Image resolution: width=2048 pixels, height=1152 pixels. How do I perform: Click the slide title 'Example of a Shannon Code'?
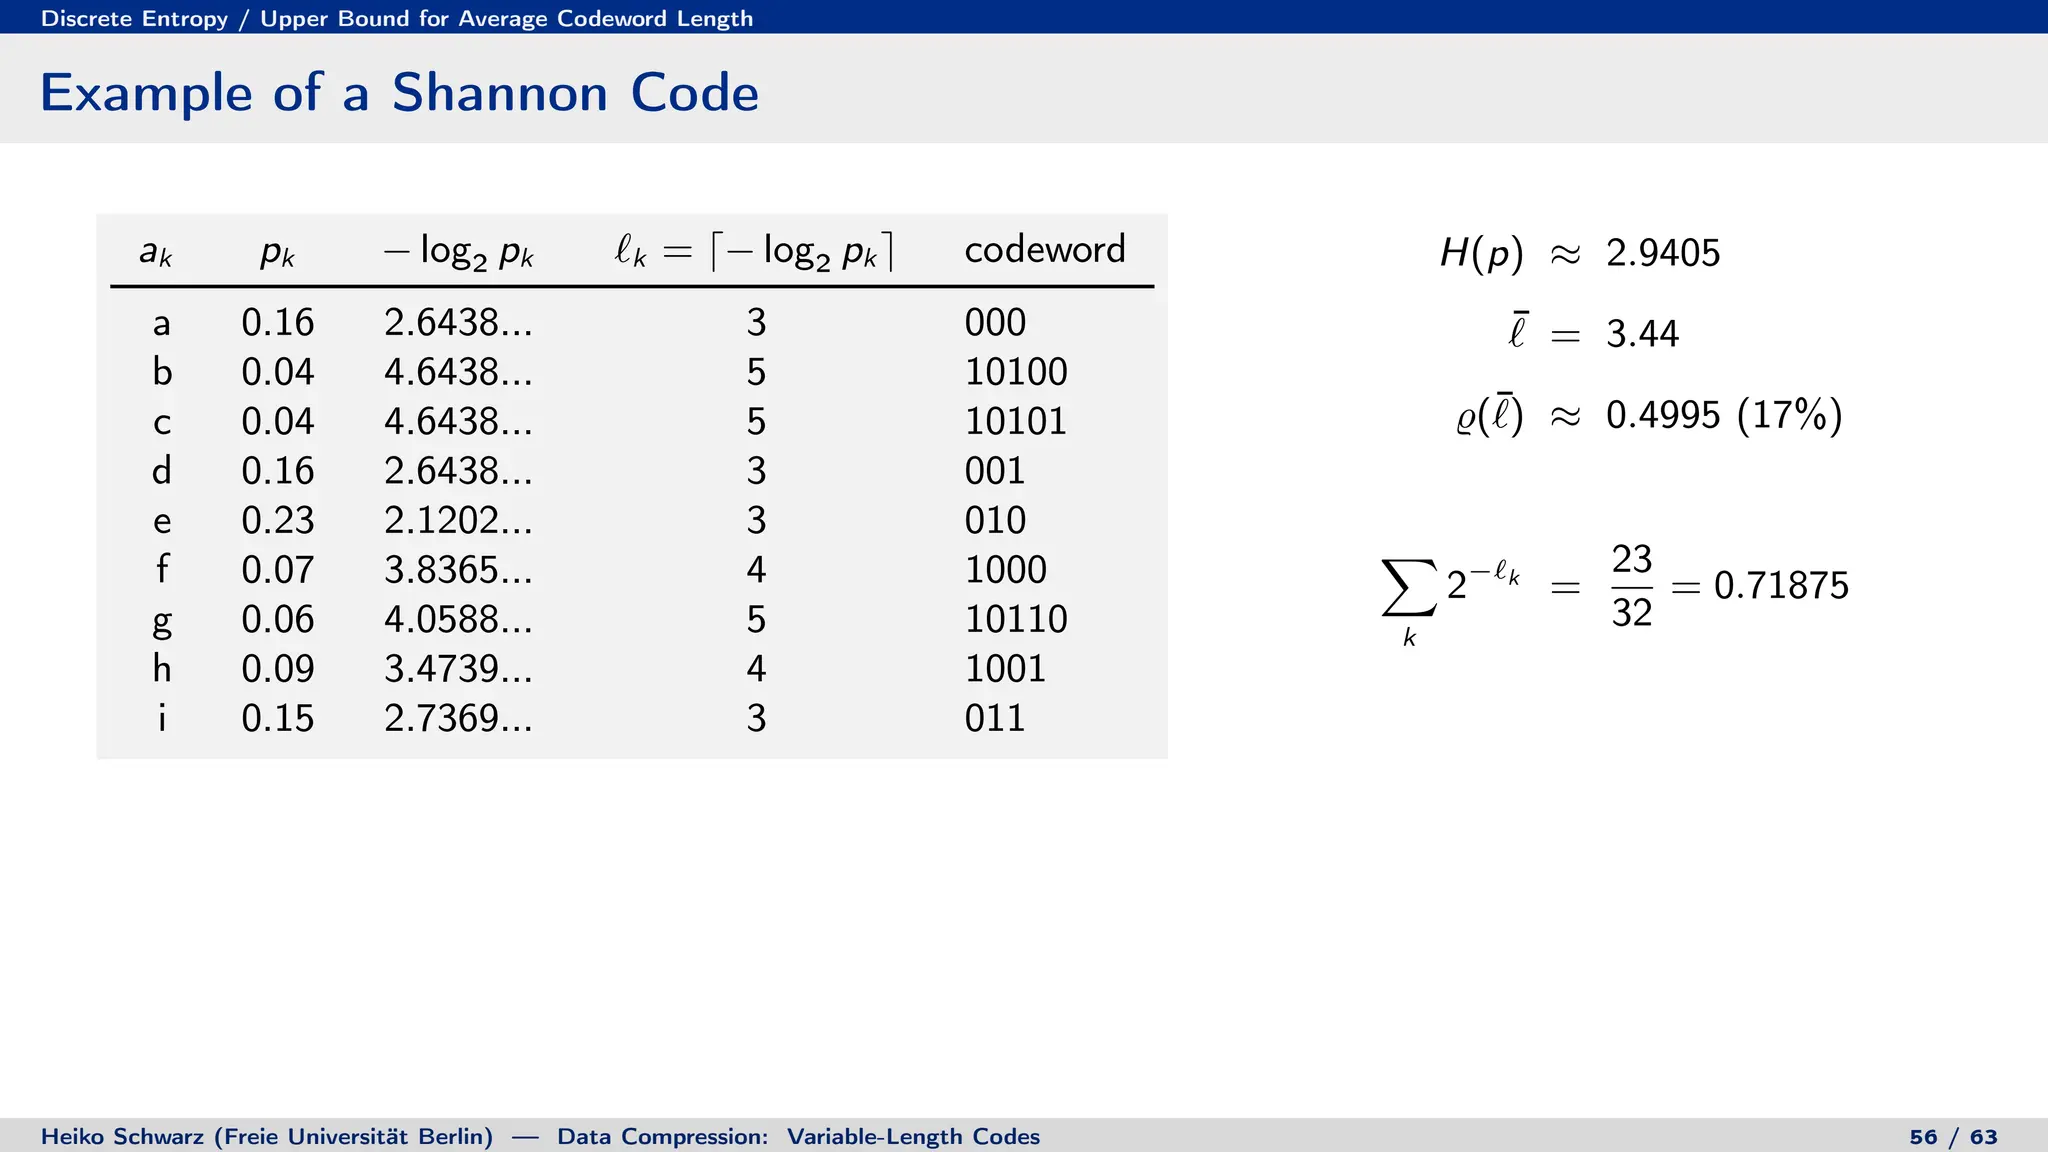[399, 93]
